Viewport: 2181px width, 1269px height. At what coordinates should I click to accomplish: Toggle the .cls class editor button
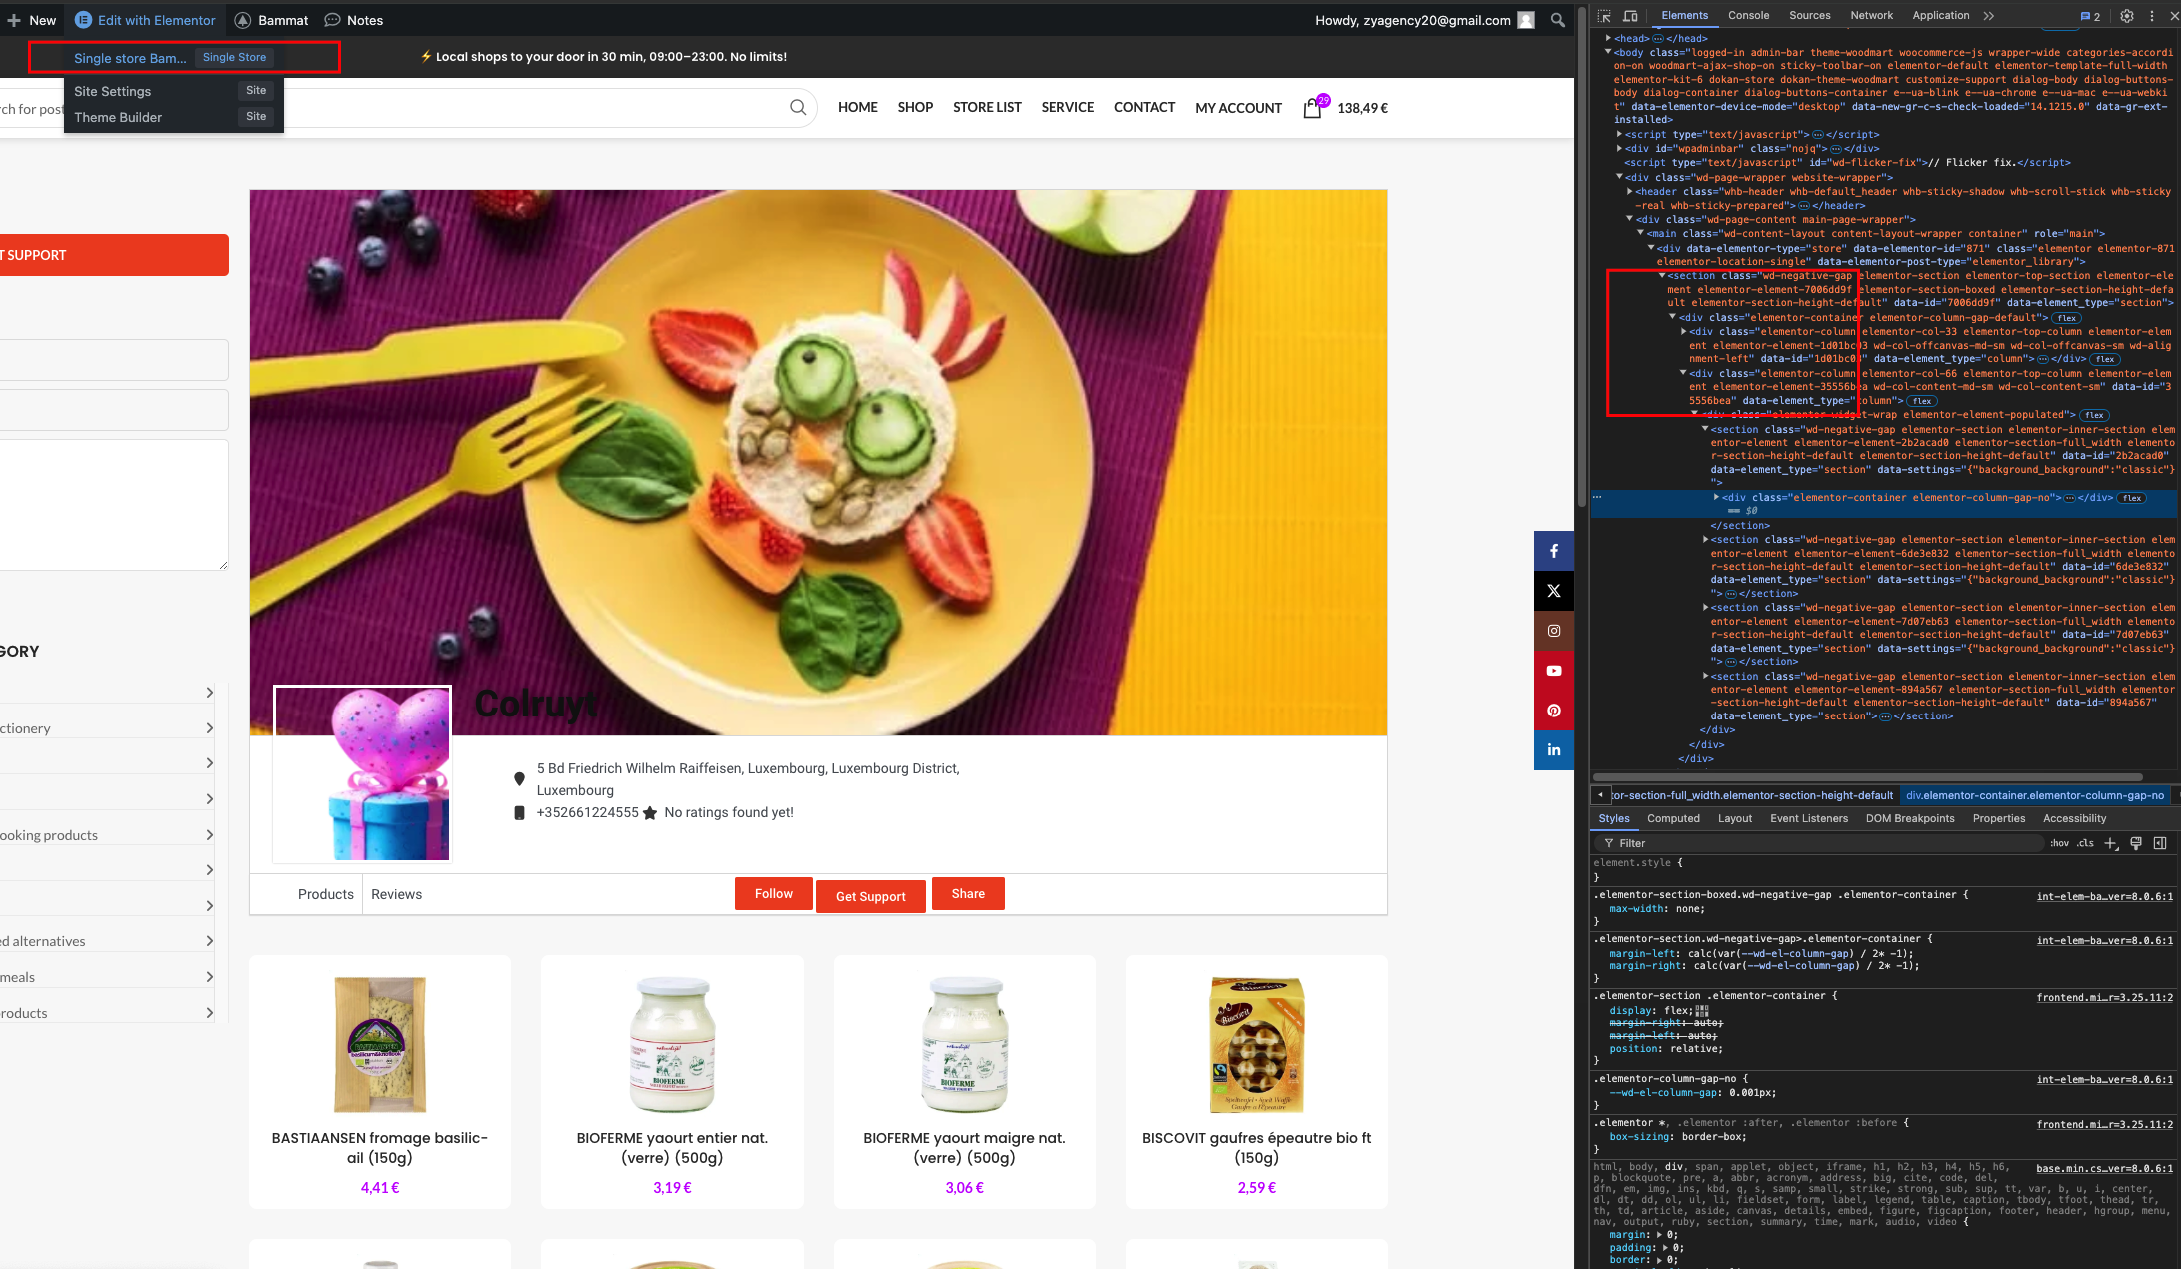(x=2085, y=843)
